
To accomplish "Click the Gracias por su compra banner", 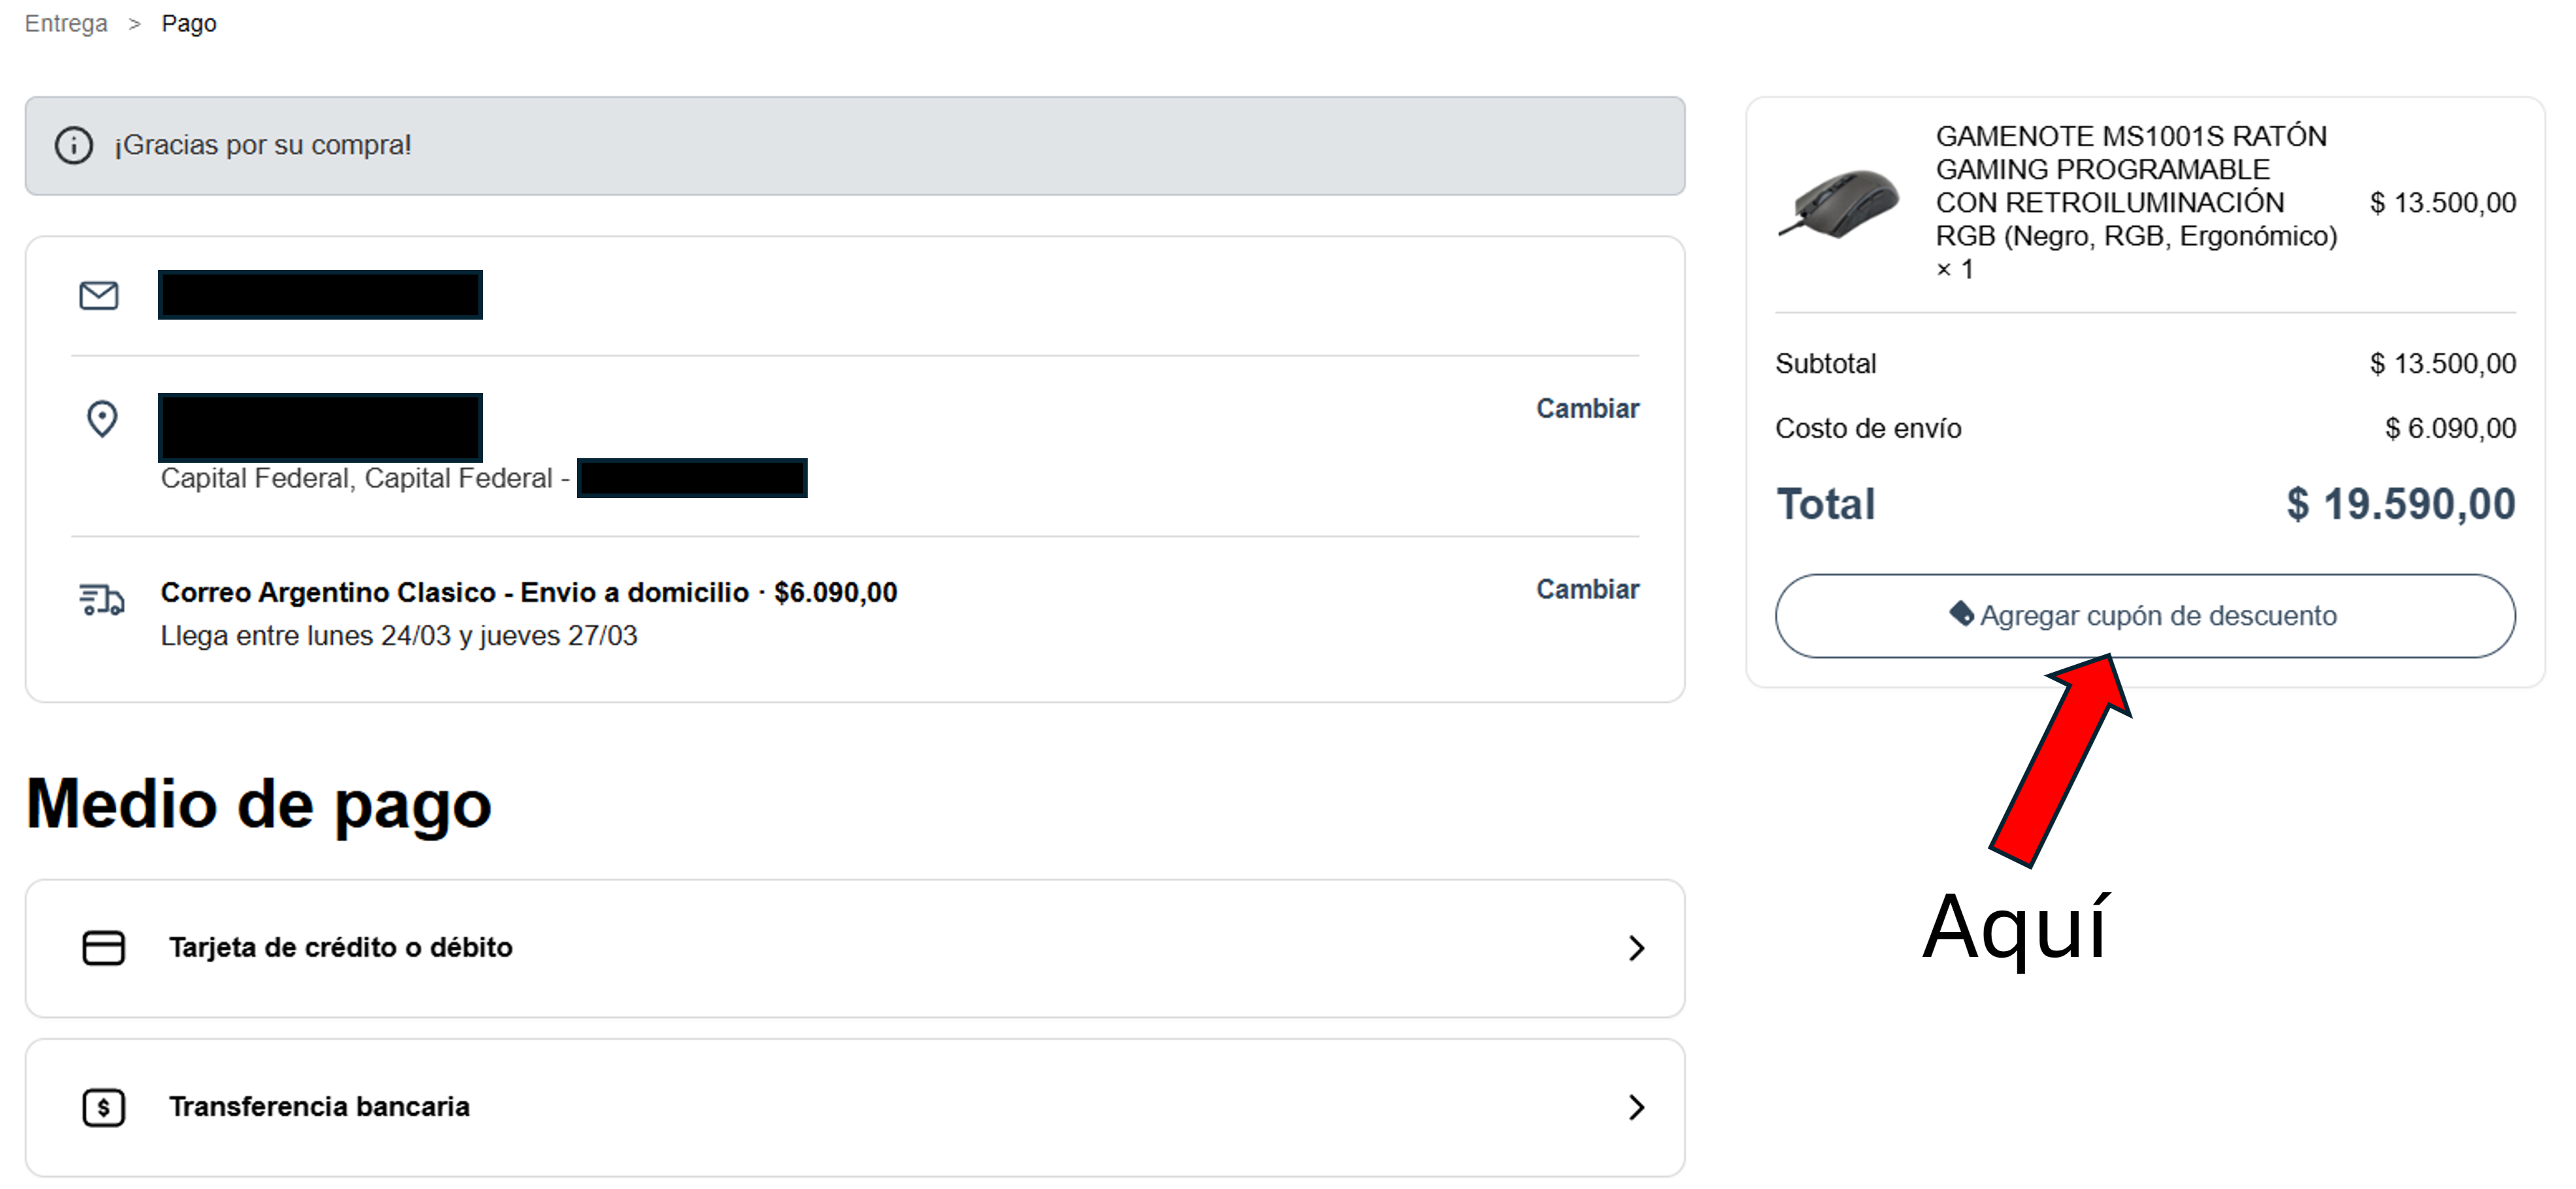I will (855, 146).
